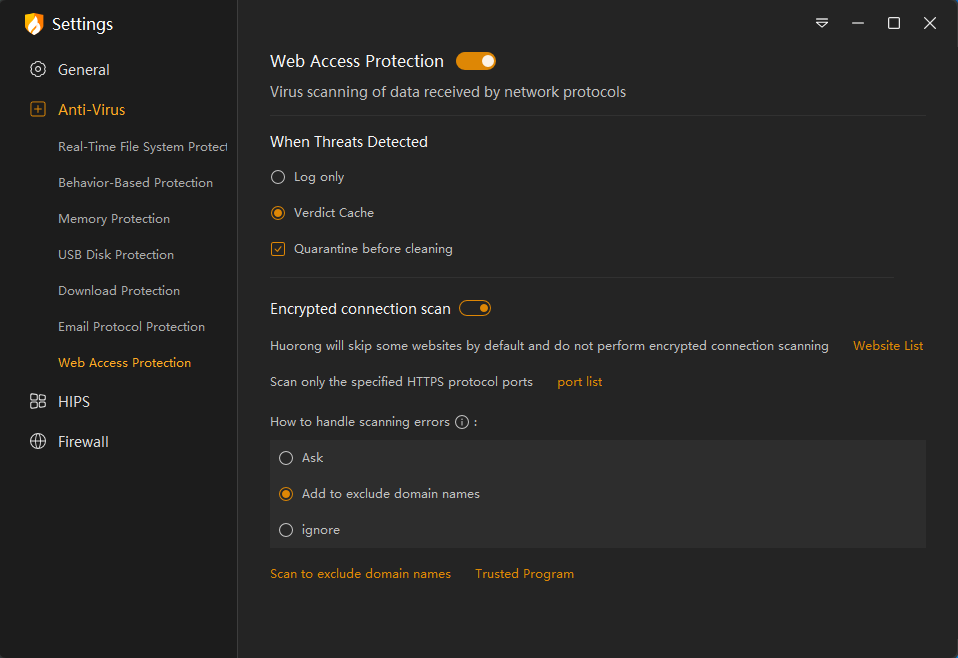
Task: Open the Trusted Program link
Action: click(x=524, y=574)
